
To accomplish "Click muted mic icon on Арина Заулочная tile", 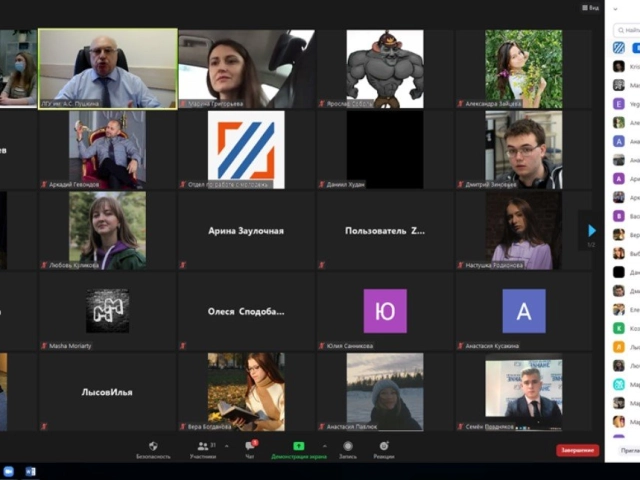I will click(183, 265).
